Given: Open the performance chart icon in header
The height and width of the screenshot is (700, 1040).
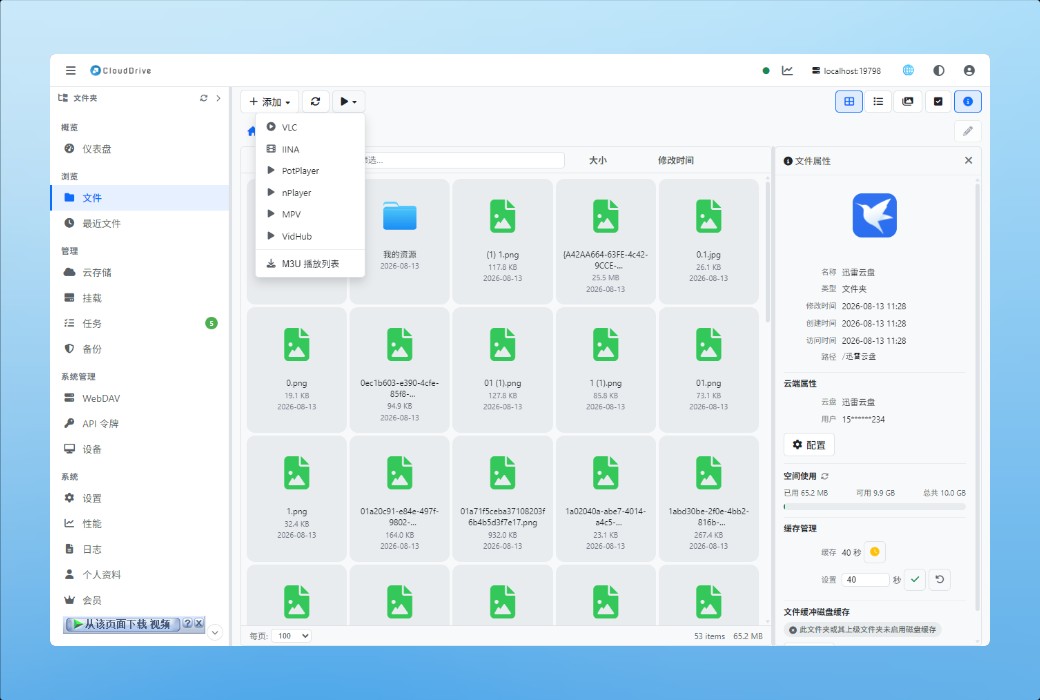Looking at the screenshot, I should tap(787, 70).
